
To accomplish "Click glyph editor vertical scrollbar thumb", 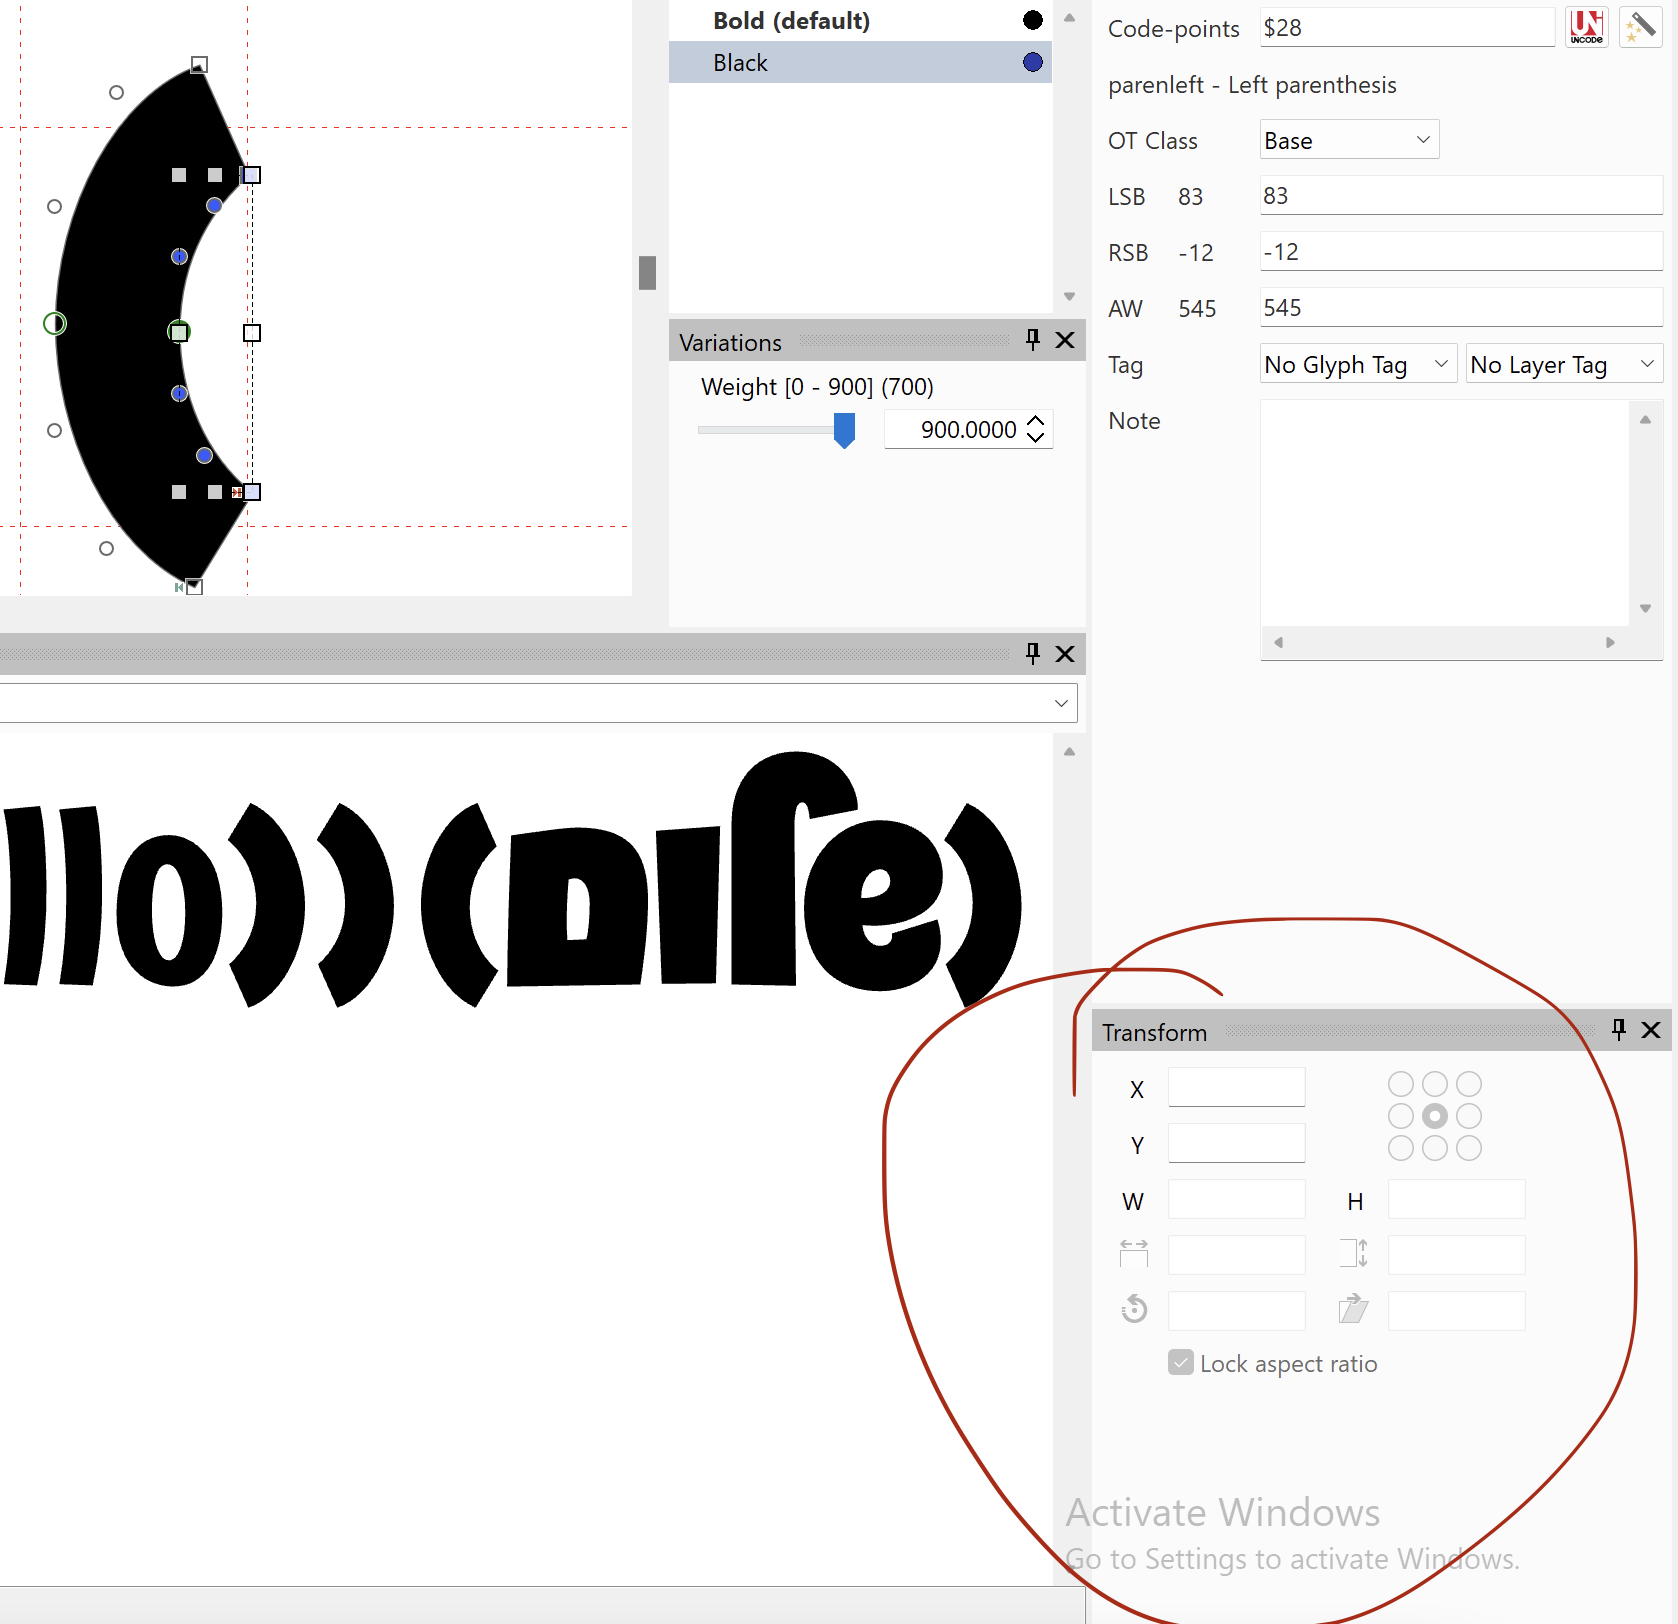I will point(647,273).
